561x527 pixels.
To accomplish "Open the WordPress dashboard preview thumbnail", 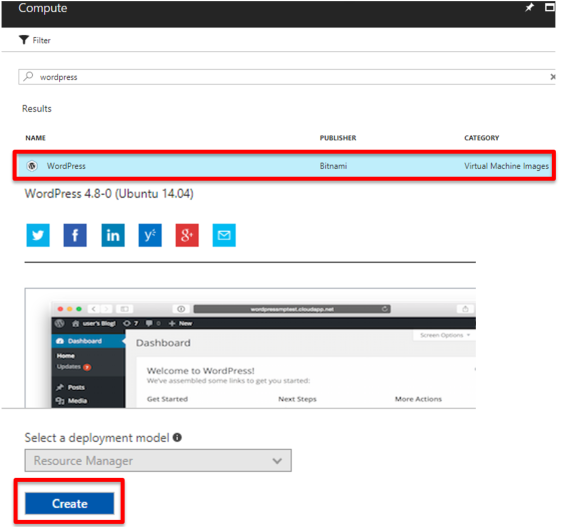I will pyautogui.click(x=250, y=348).
